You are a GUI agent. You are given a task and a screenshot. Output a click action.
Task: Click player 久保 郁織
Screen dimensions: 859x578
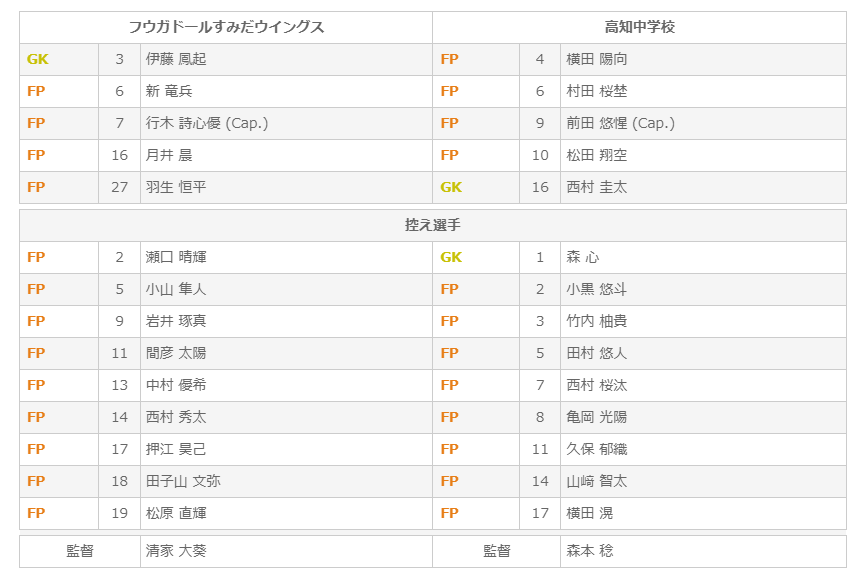pos(596,449)
